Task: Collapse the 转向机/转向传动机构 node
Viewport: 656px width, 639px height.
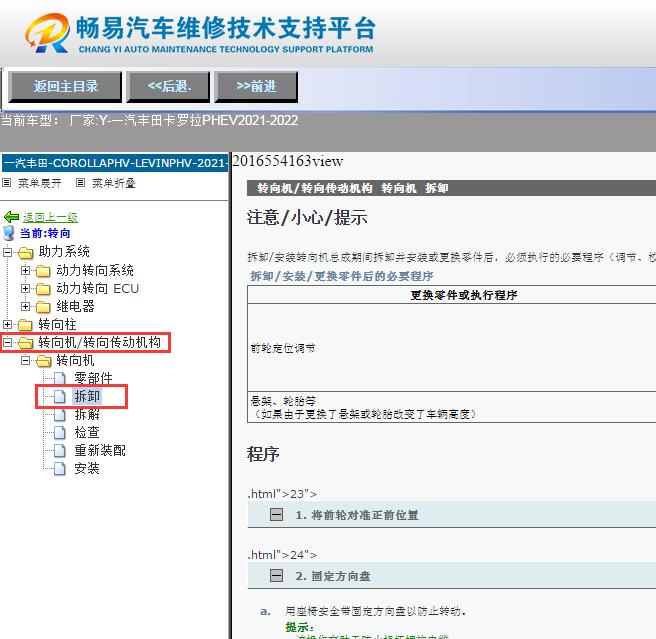Action: pyautogui.click(x=8, y=342)
